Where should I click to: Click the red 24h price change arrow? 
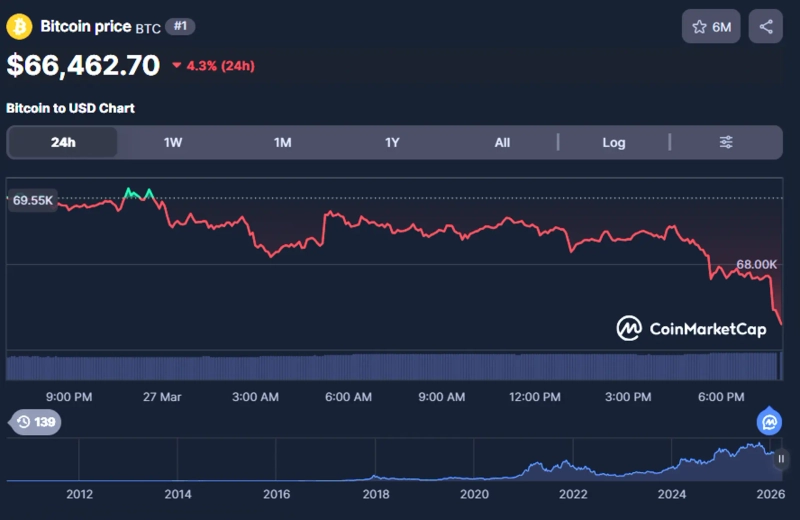point(177,66)
